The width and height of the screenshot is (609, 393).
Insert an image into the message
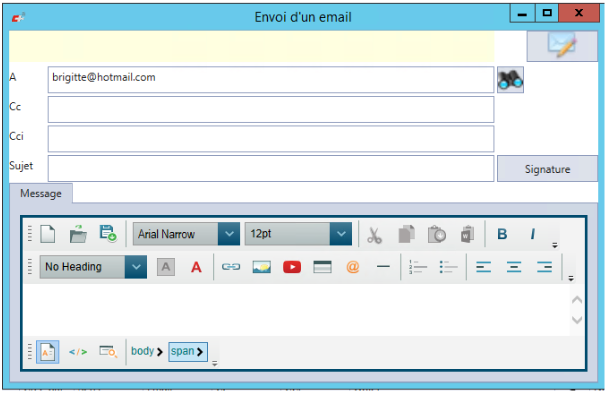point(261,267)
